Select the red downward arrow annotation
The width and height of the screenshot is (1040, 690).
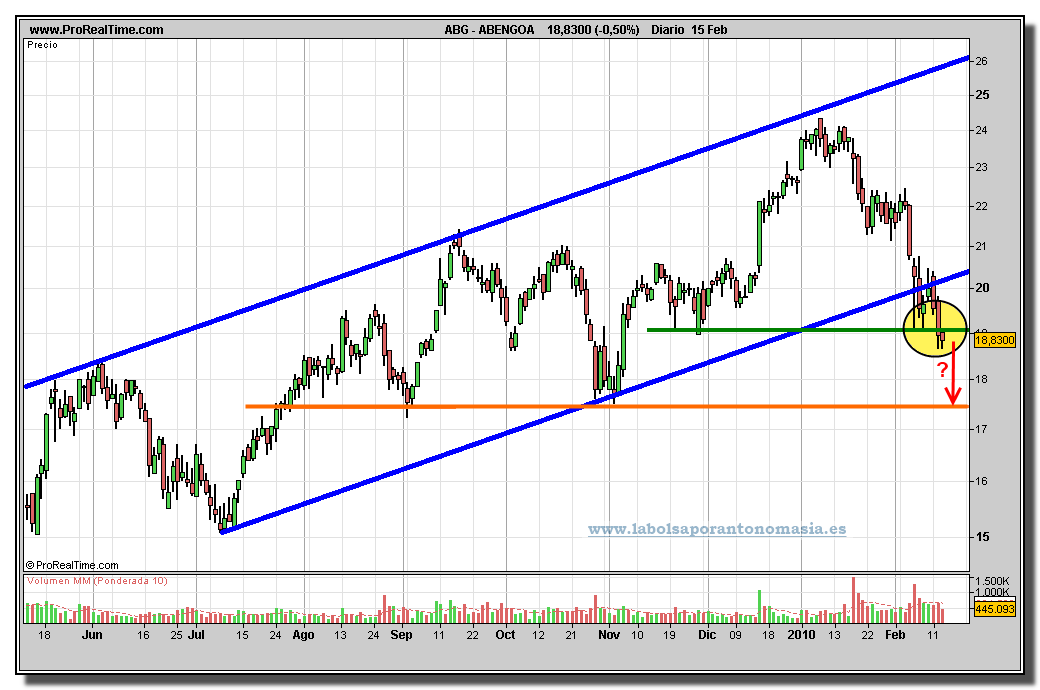tap(955, 375)
